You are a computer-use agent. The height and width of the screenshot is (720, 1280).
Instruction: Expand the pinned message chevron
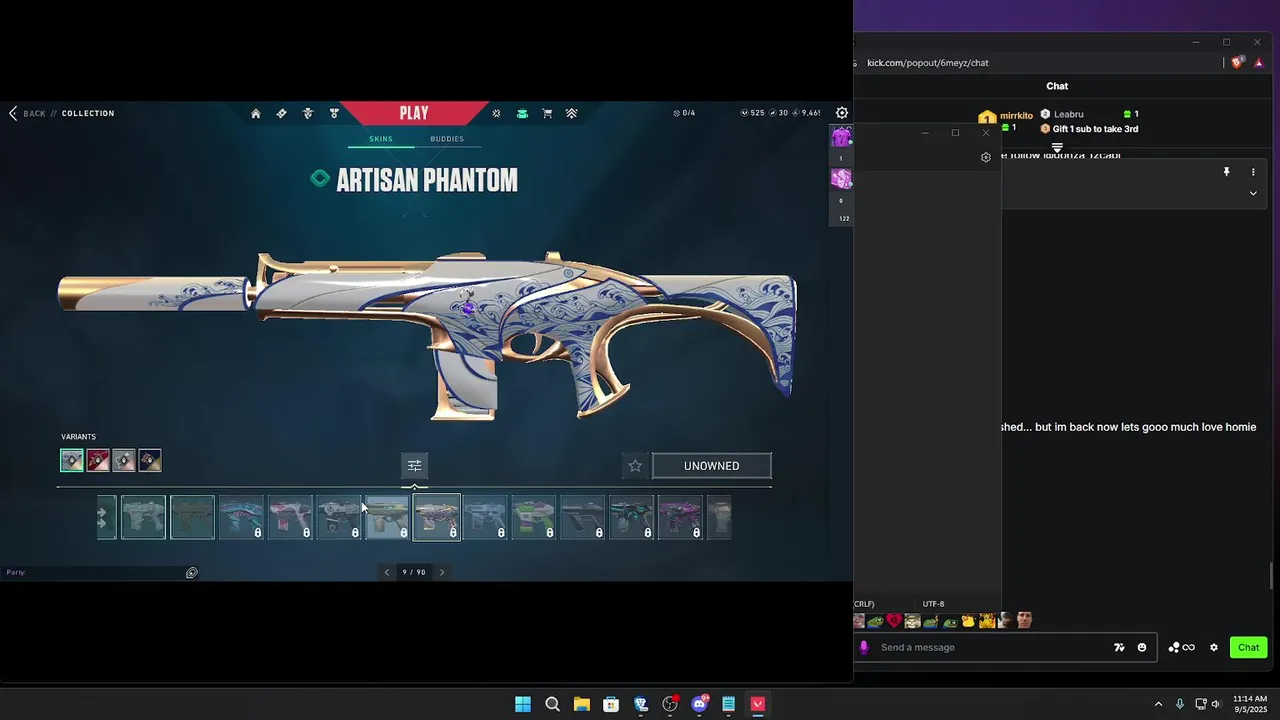coord(1253,193)
